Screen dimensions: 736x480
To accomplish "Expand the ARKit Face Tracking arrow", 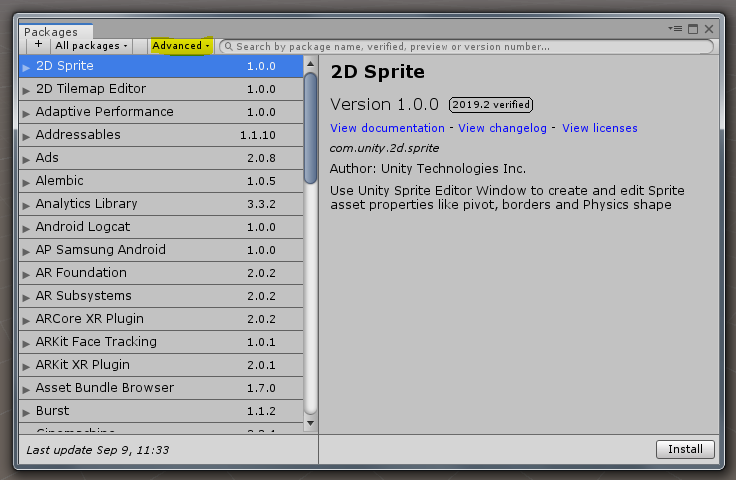I will pos(26,343).
